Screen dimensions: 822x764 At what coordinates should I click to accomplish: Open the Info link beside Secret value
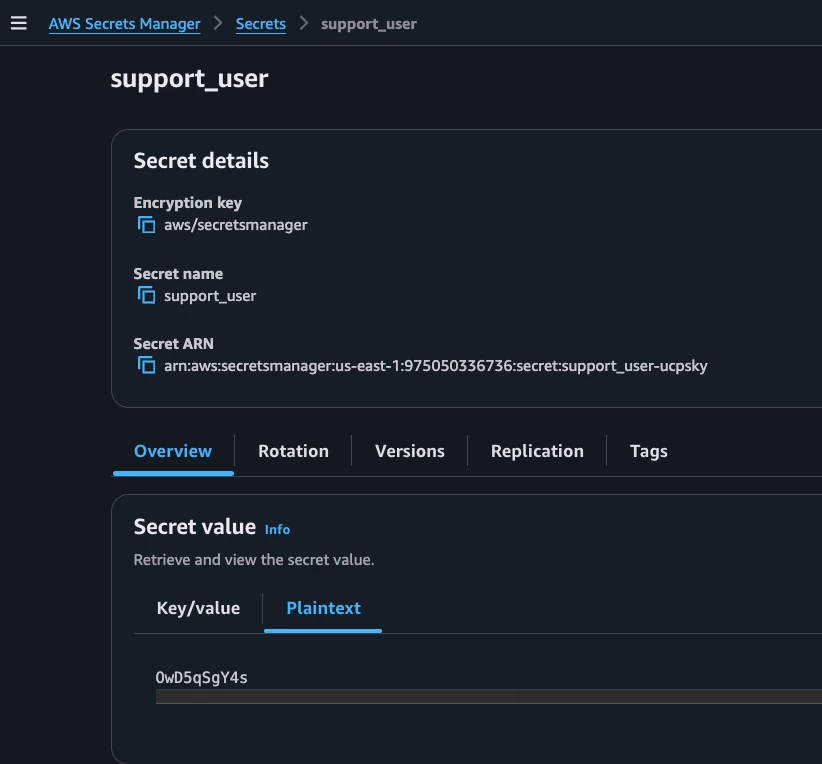(x=277, y=530)
